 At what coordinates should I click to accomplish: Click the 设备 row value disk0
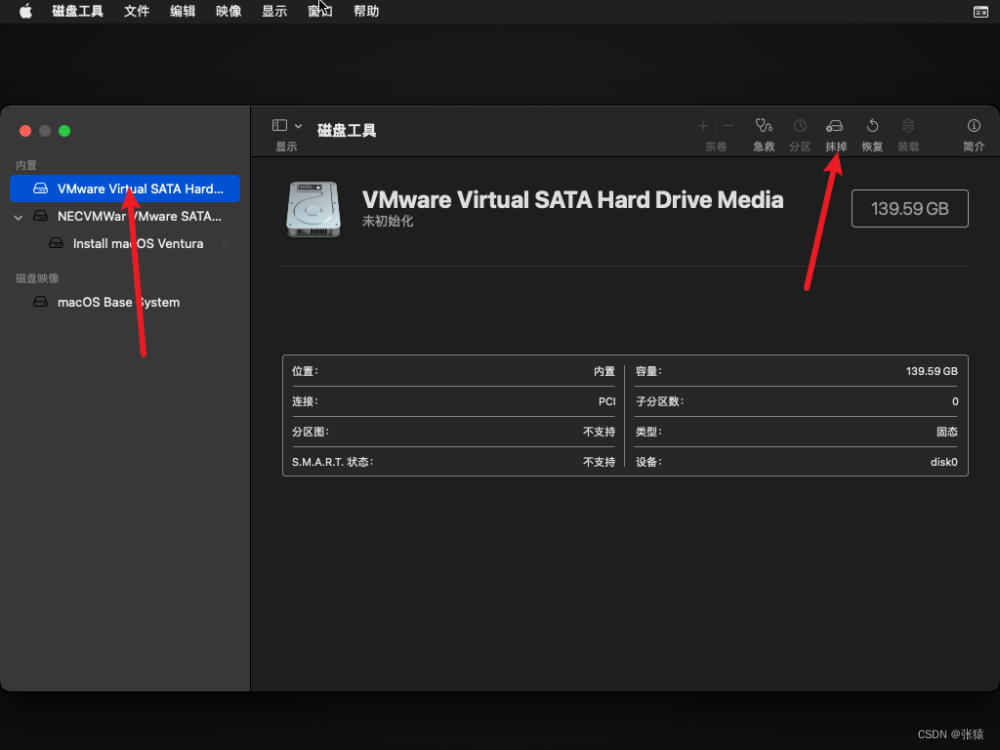[x=944, y=462]
